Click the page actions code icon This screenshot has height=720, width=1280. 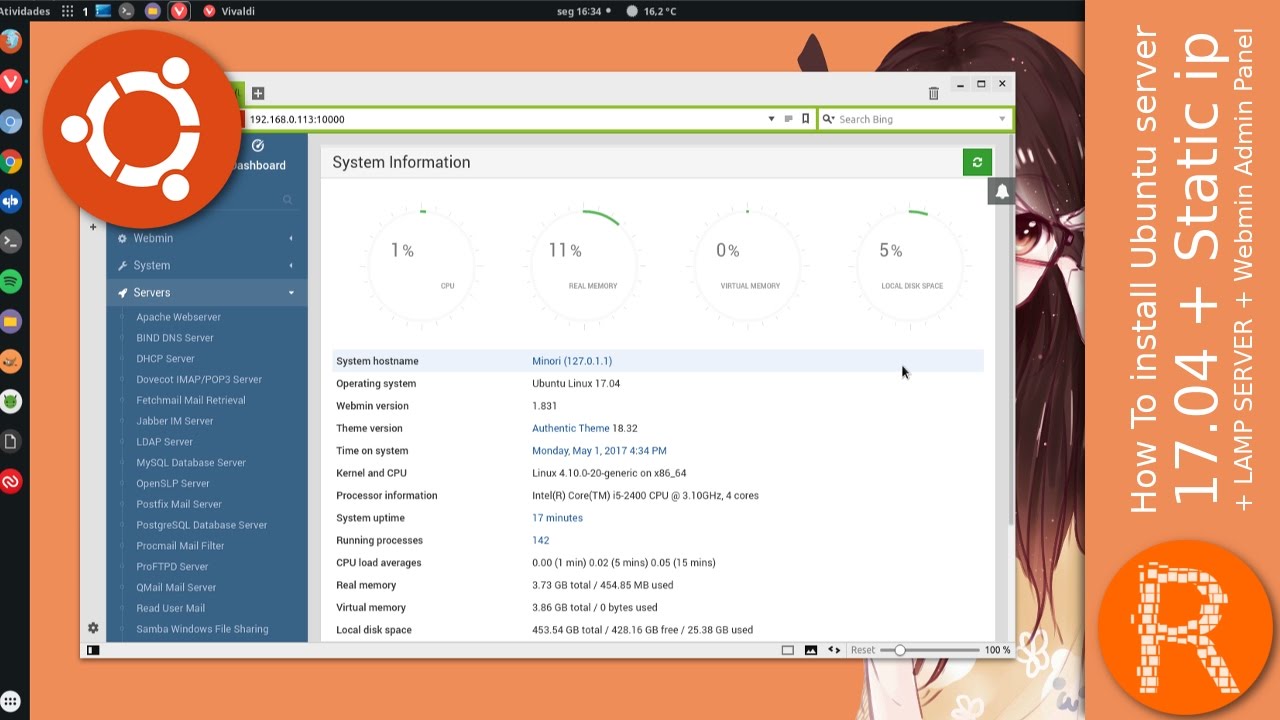point(834,650)
